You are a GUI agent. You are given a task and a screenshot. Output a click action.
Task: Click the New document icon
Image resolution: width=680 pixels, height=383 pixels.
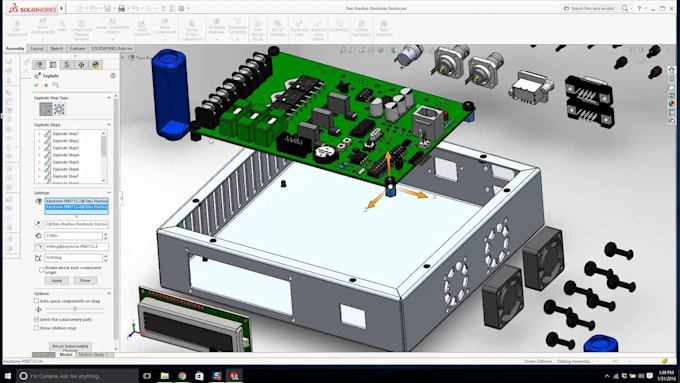[80, 8]
